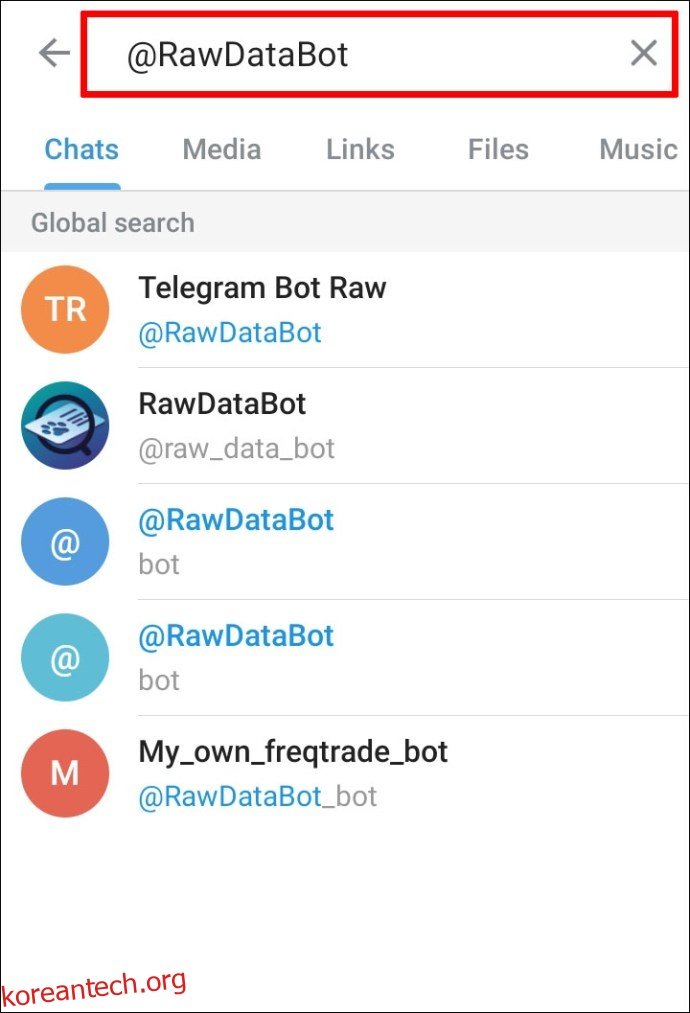The height and width of the screenshot is (1013, 690).
Task: Tap the red M avatar
Action: coord(65,773)
